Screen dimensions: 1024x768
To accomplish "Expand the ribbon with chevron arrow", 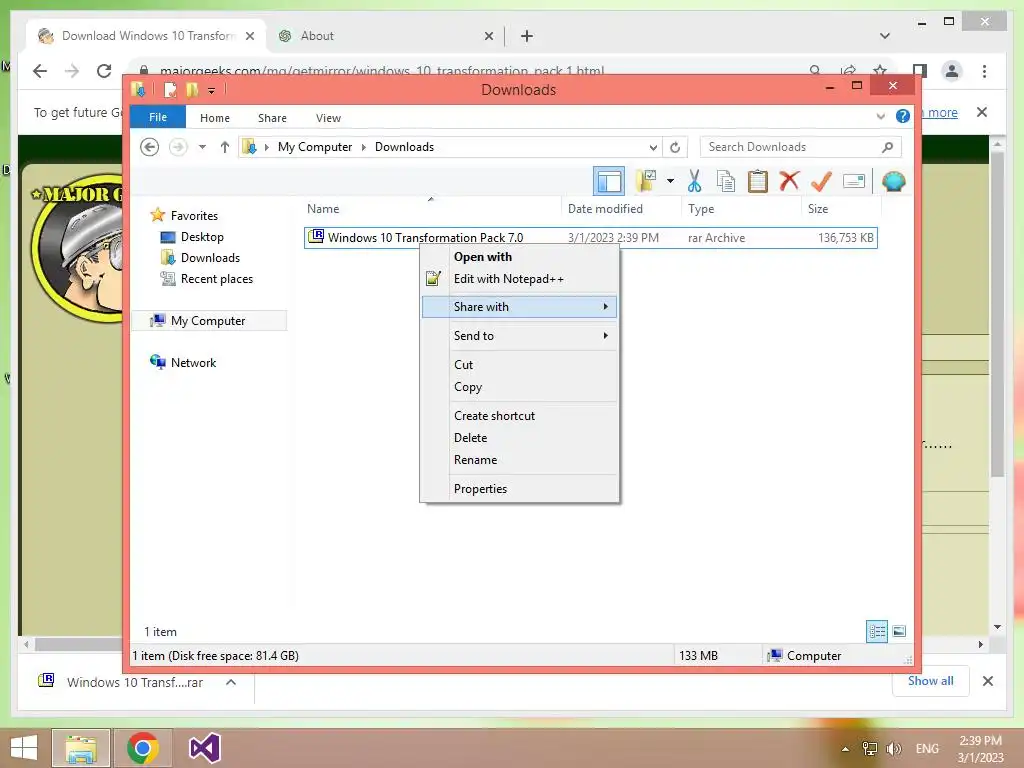I will click(880, 117).
